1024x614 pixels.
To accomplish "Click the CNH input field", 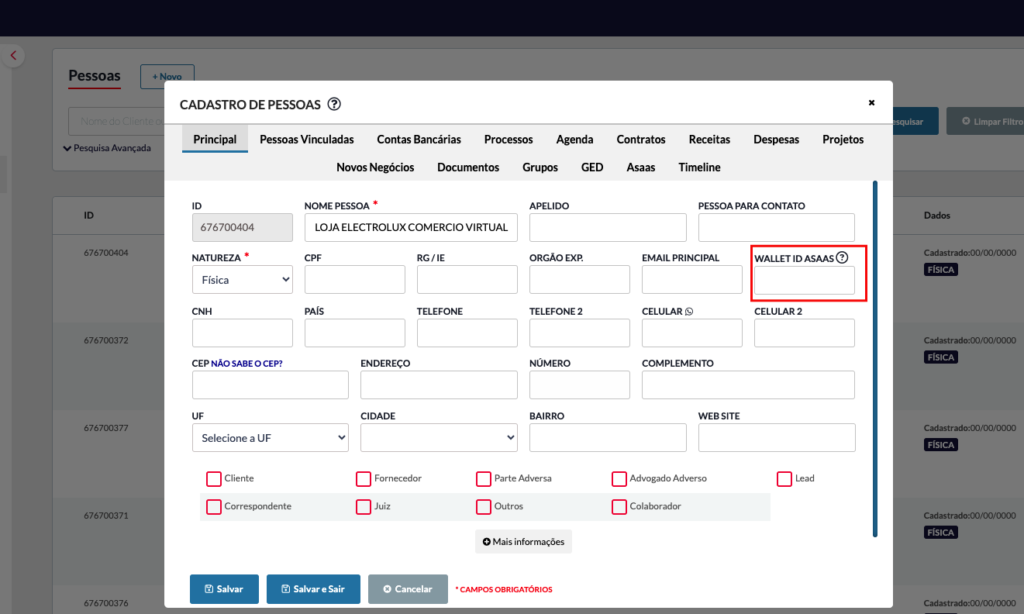I will point(242,333).
